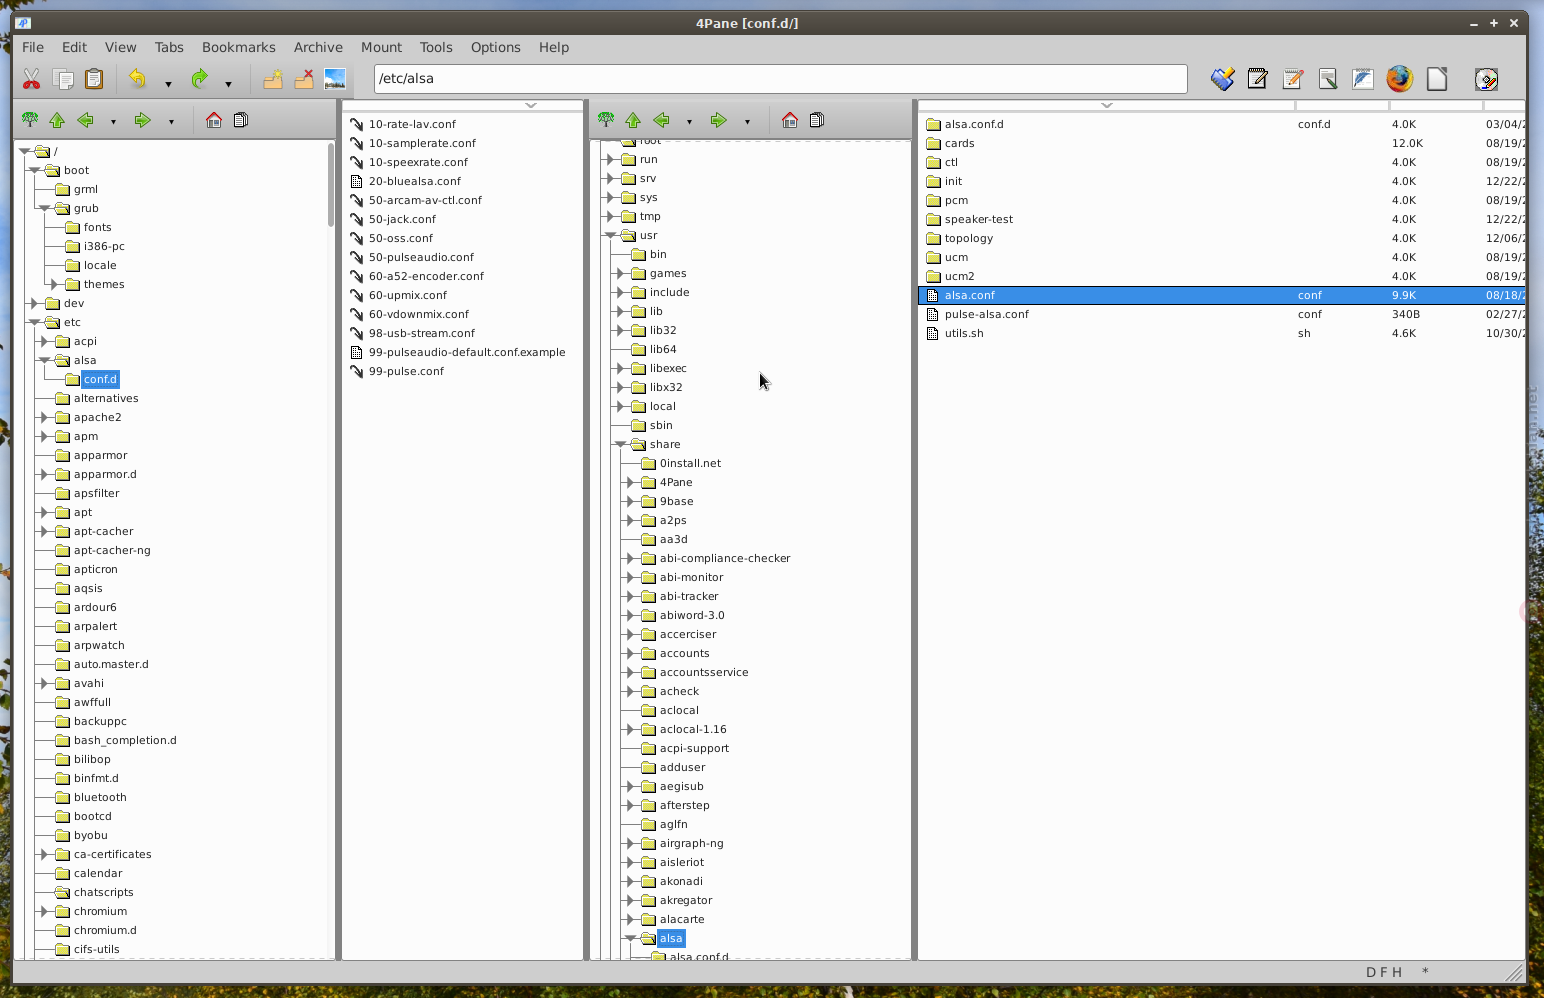
Task: Open the Redo history dropdown arrow
Action: click(228, 84)
